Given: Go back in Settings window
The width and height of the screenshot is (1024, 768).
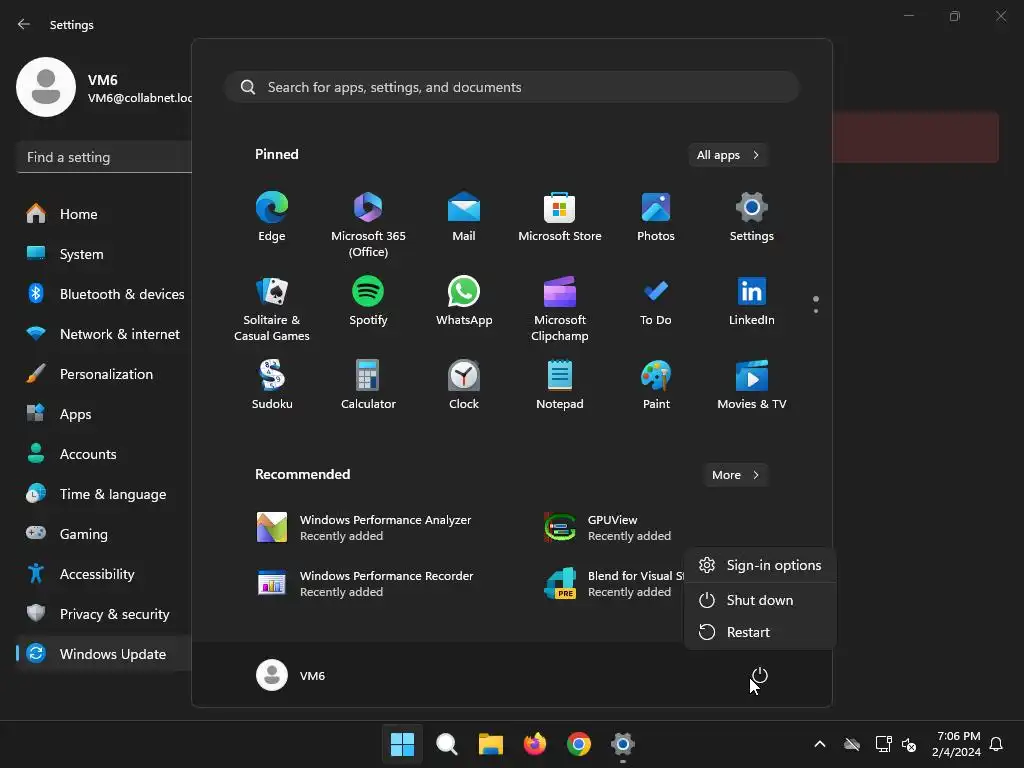Looking at the screenshot, I should click(x=24, y=24).
